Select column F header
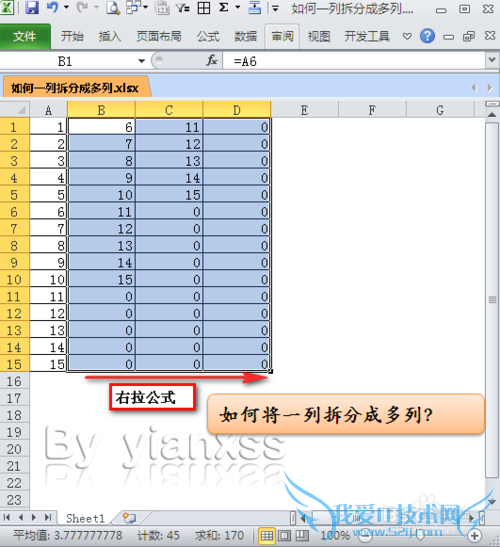This screenshot has height=547, width=500. click(x=372, y=110)
